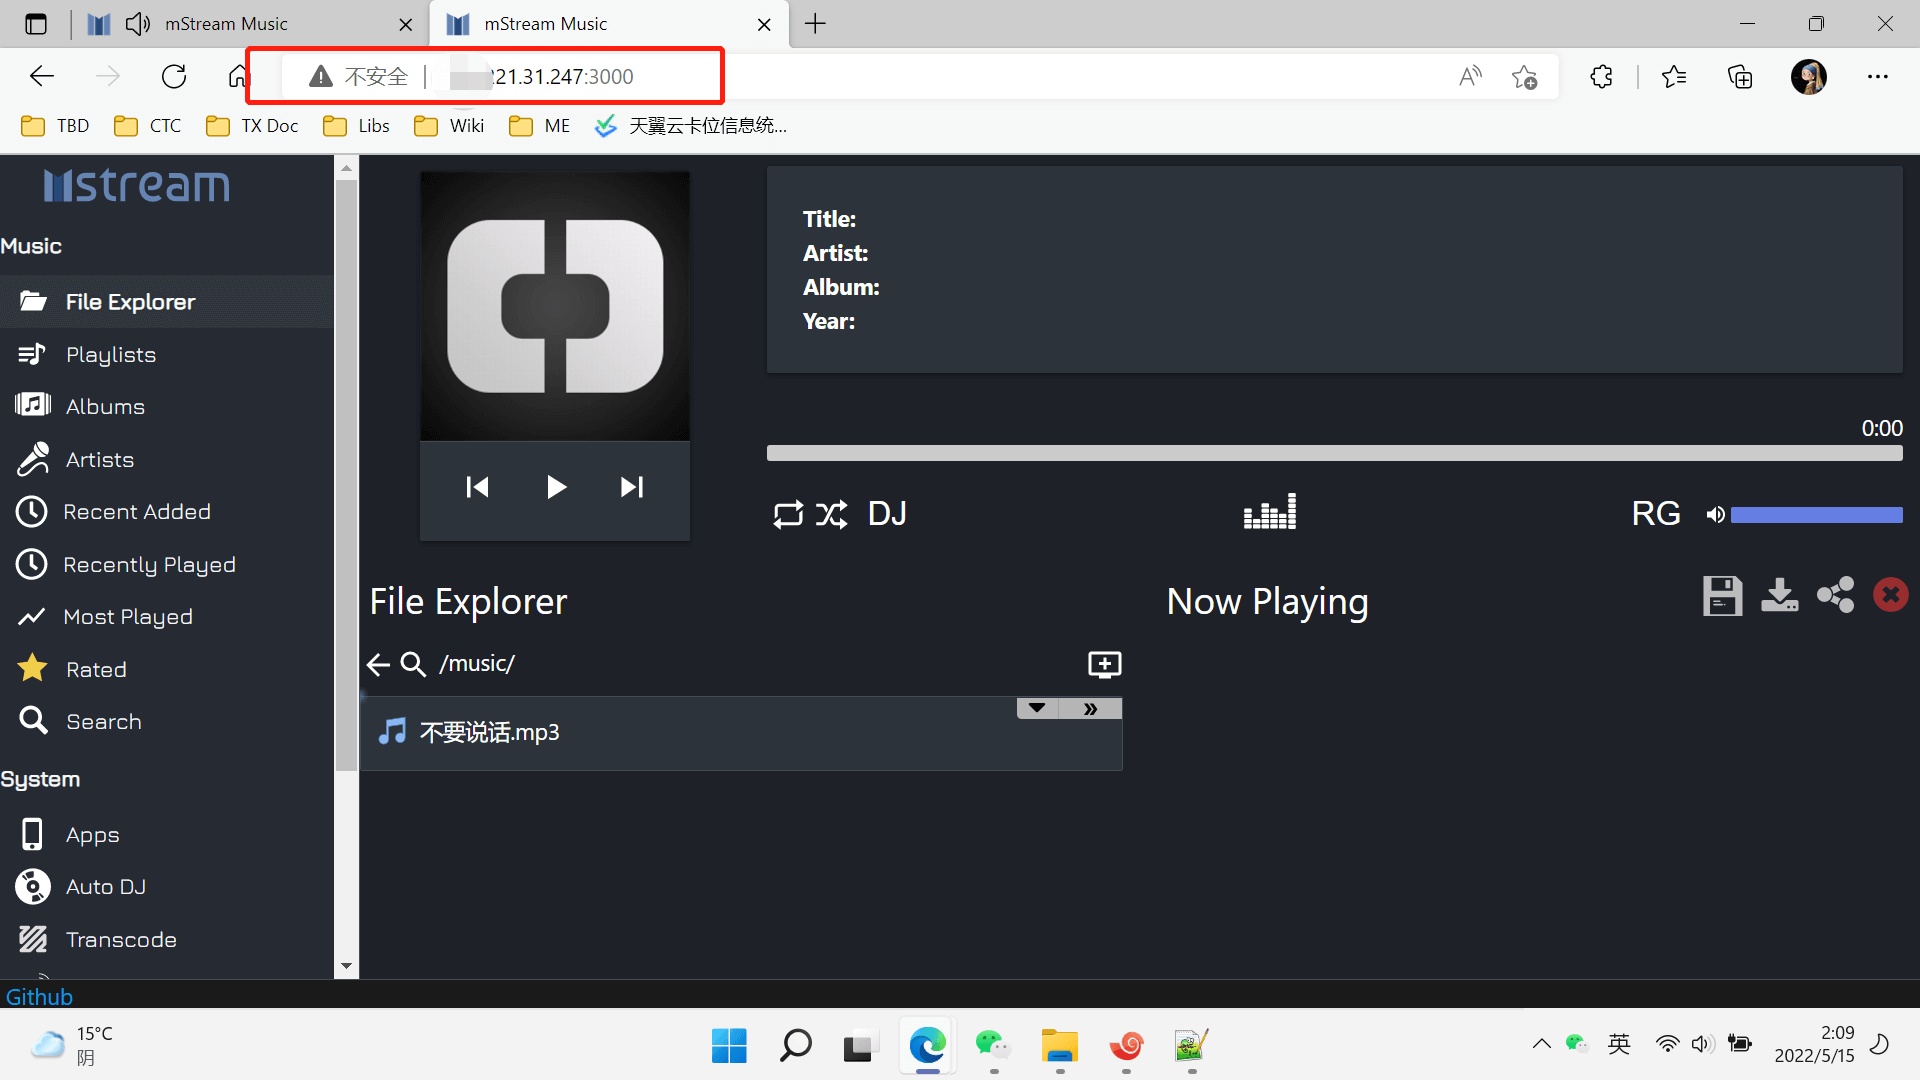Go back one folder in File Explorer
The width and height of the screenshot is (1920, 1080).
click(x=378, y=664)
